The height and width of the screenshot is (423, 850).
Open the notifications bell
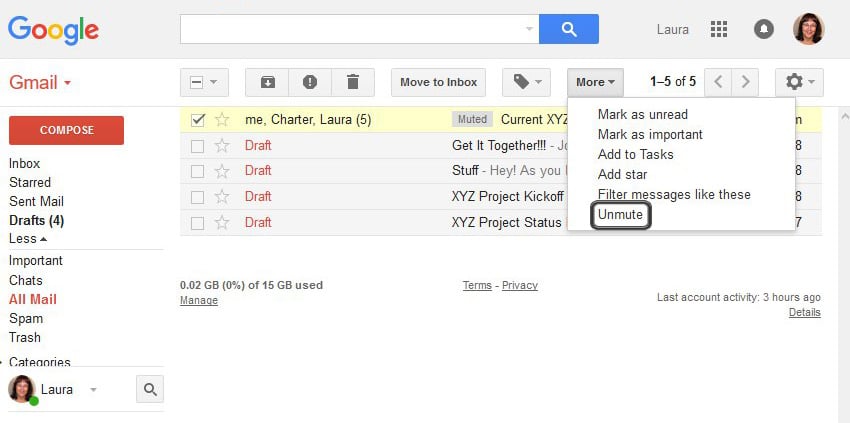coord(764,29)
